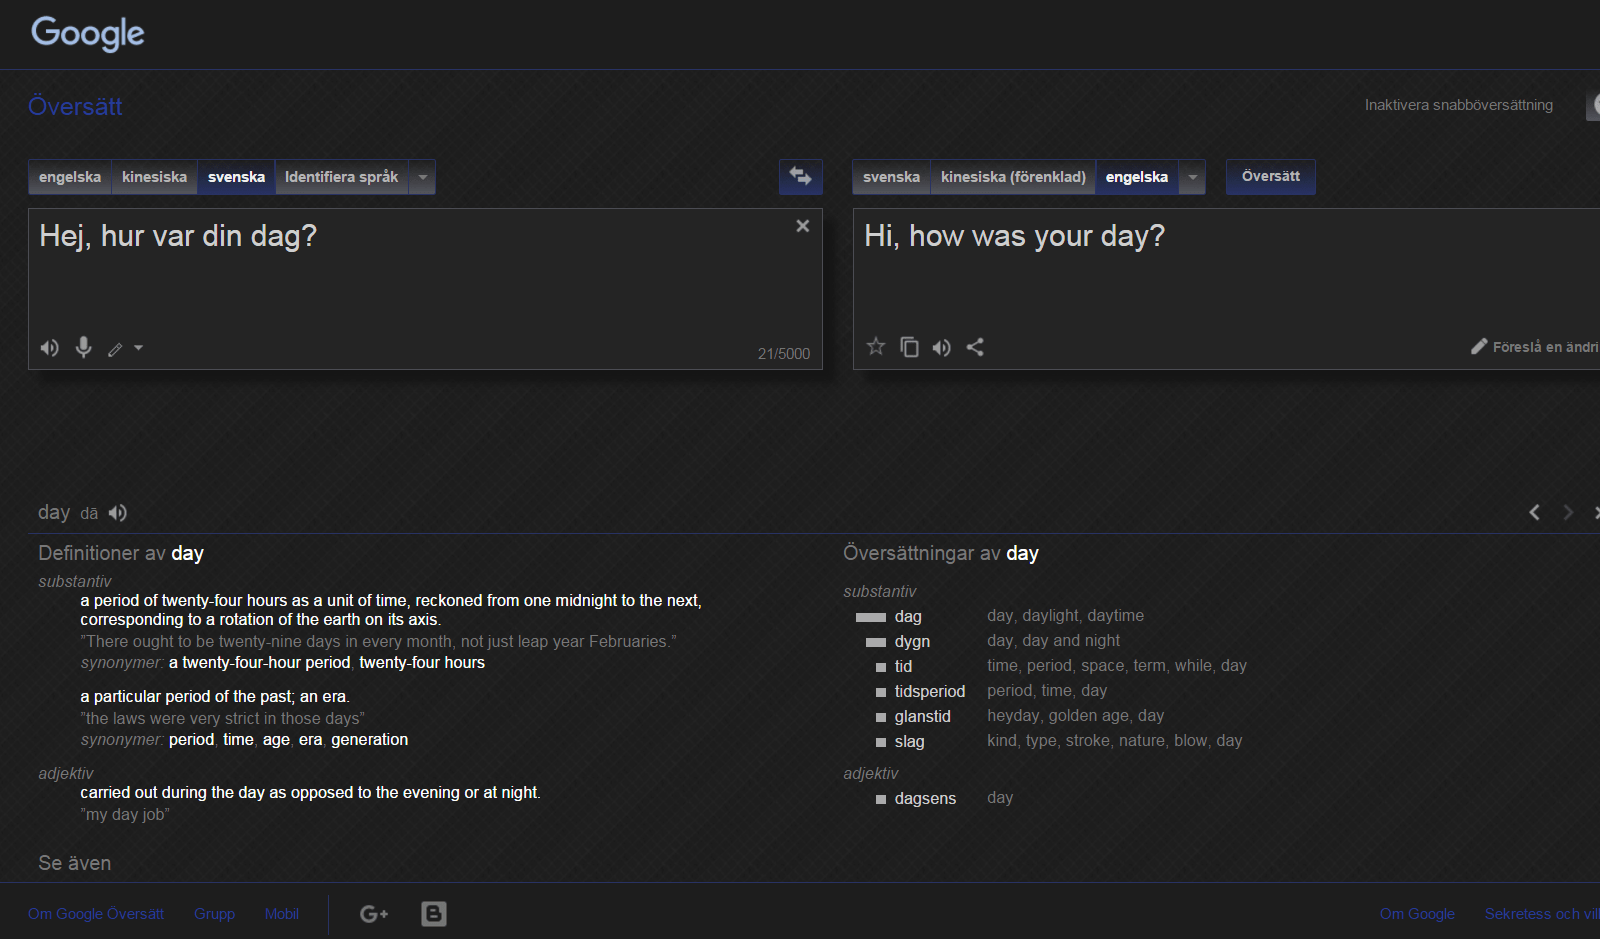Click the synonym era

tap(310, 740)
